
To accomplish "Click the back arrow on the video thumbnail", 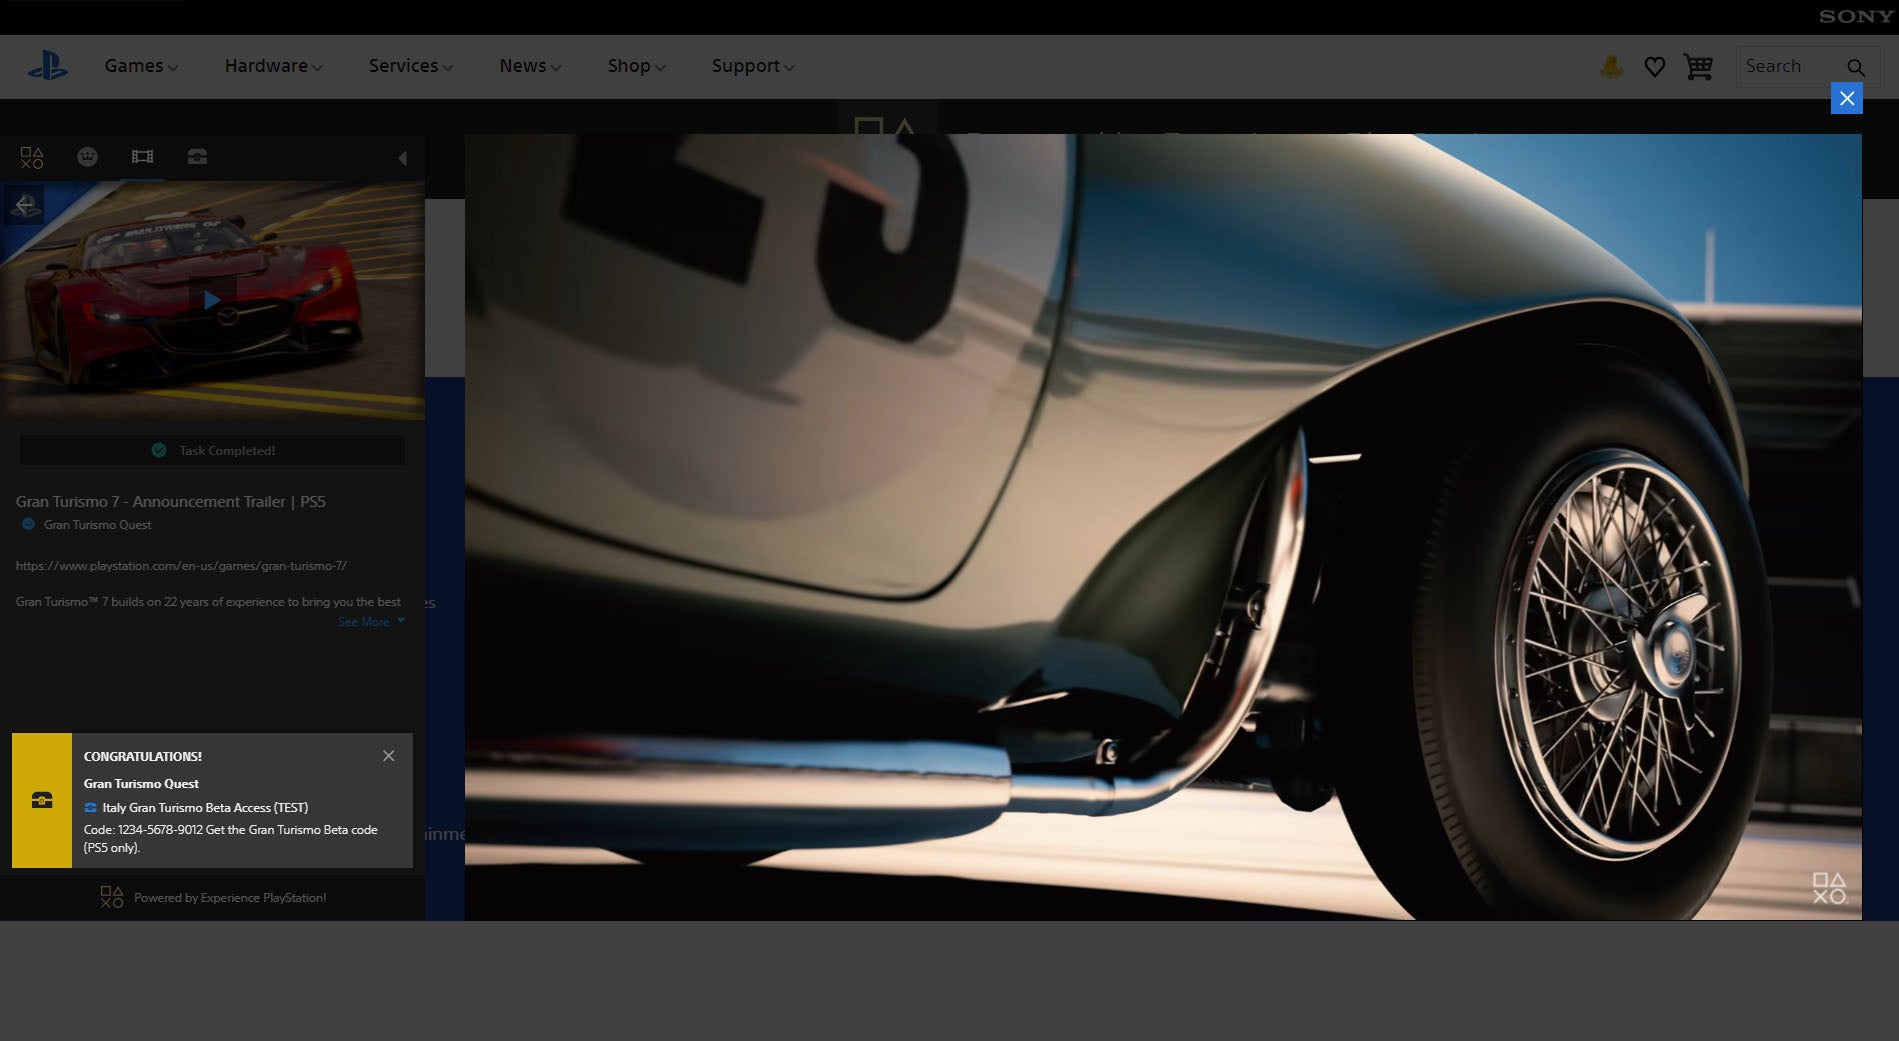I will [x=24, y=206].
